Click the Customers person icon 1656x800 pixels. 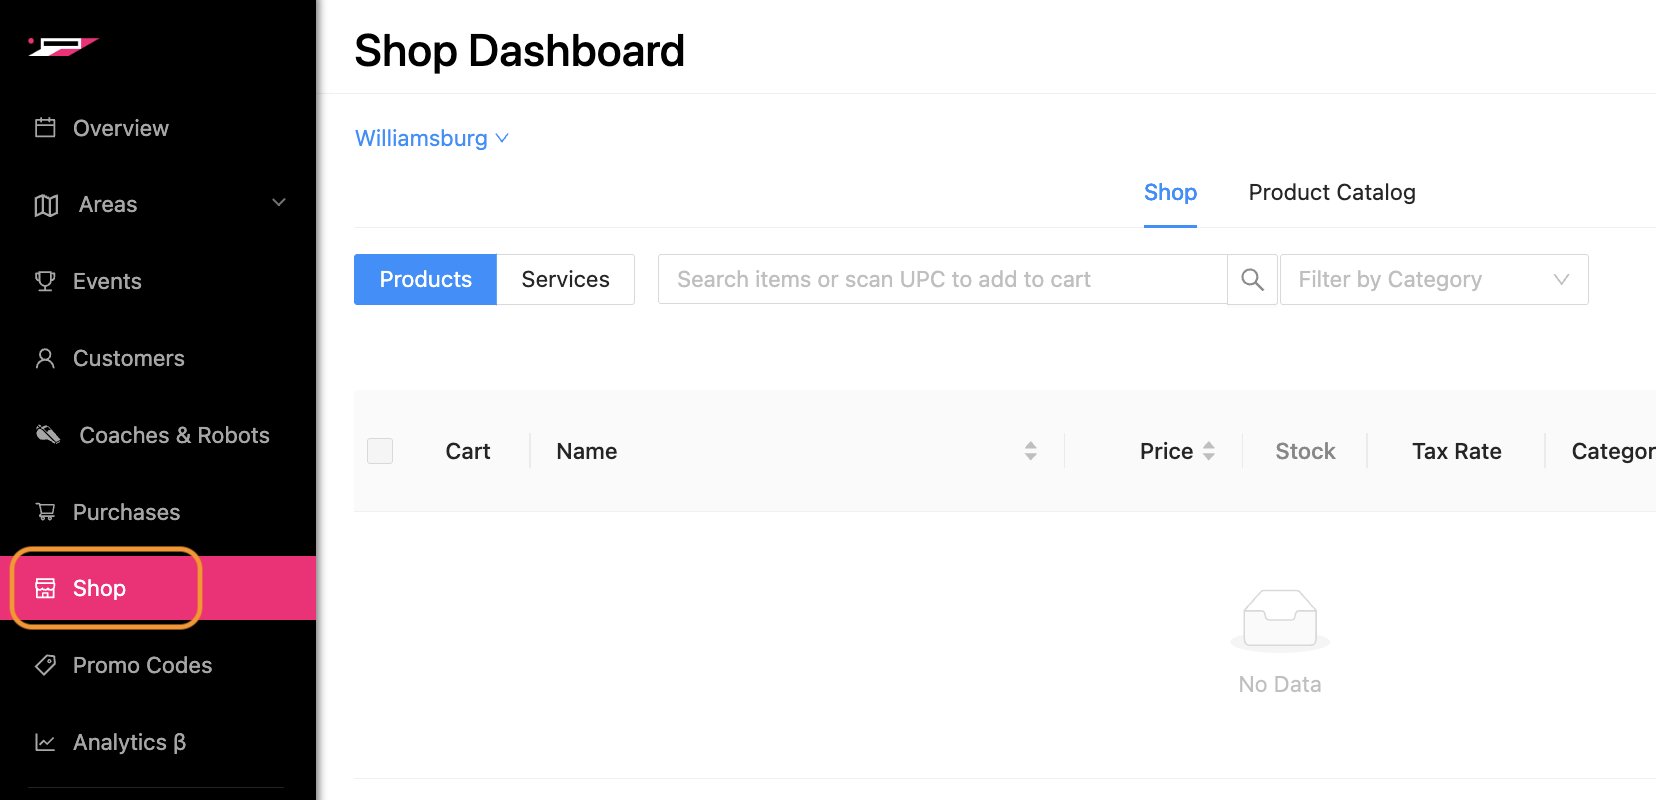45,358
